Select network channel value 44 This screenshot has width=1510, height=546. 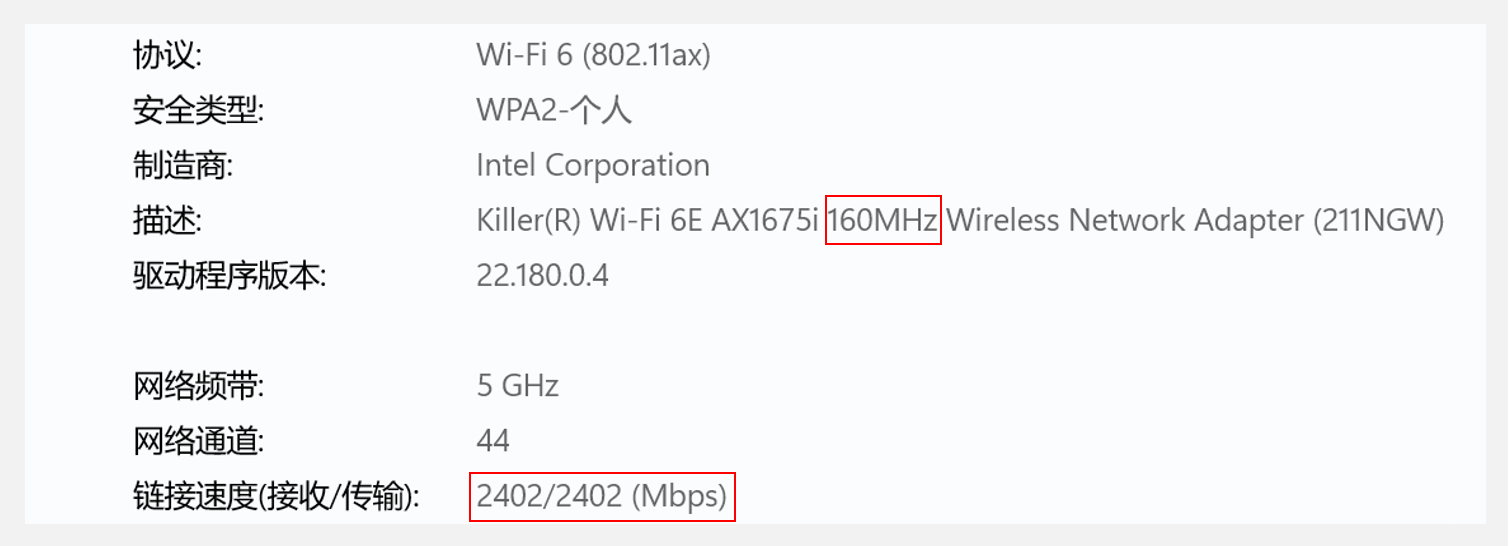tap(493, 440)
